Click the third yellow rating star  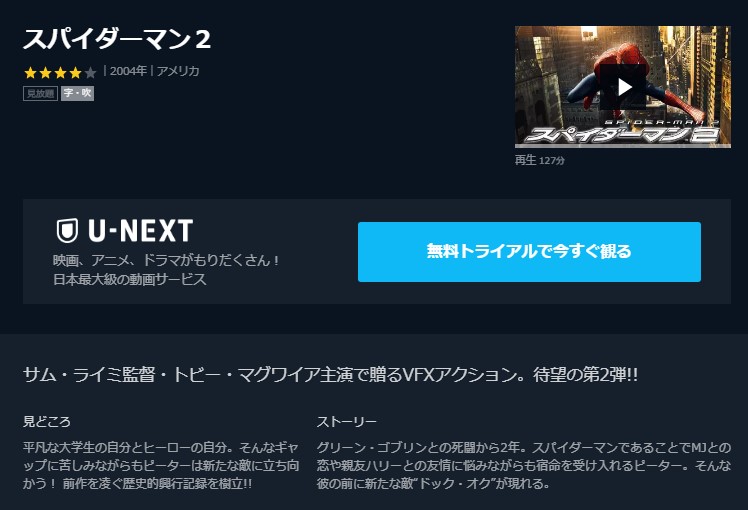pyautogui.click(x=61, y=73)
